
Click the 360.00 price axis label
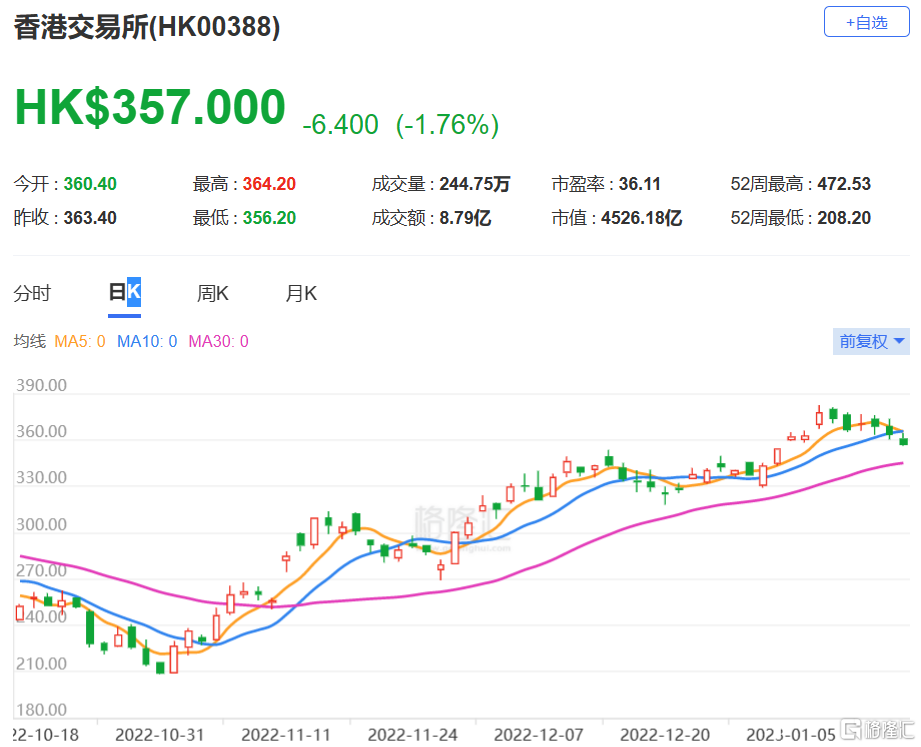(41, 432)
